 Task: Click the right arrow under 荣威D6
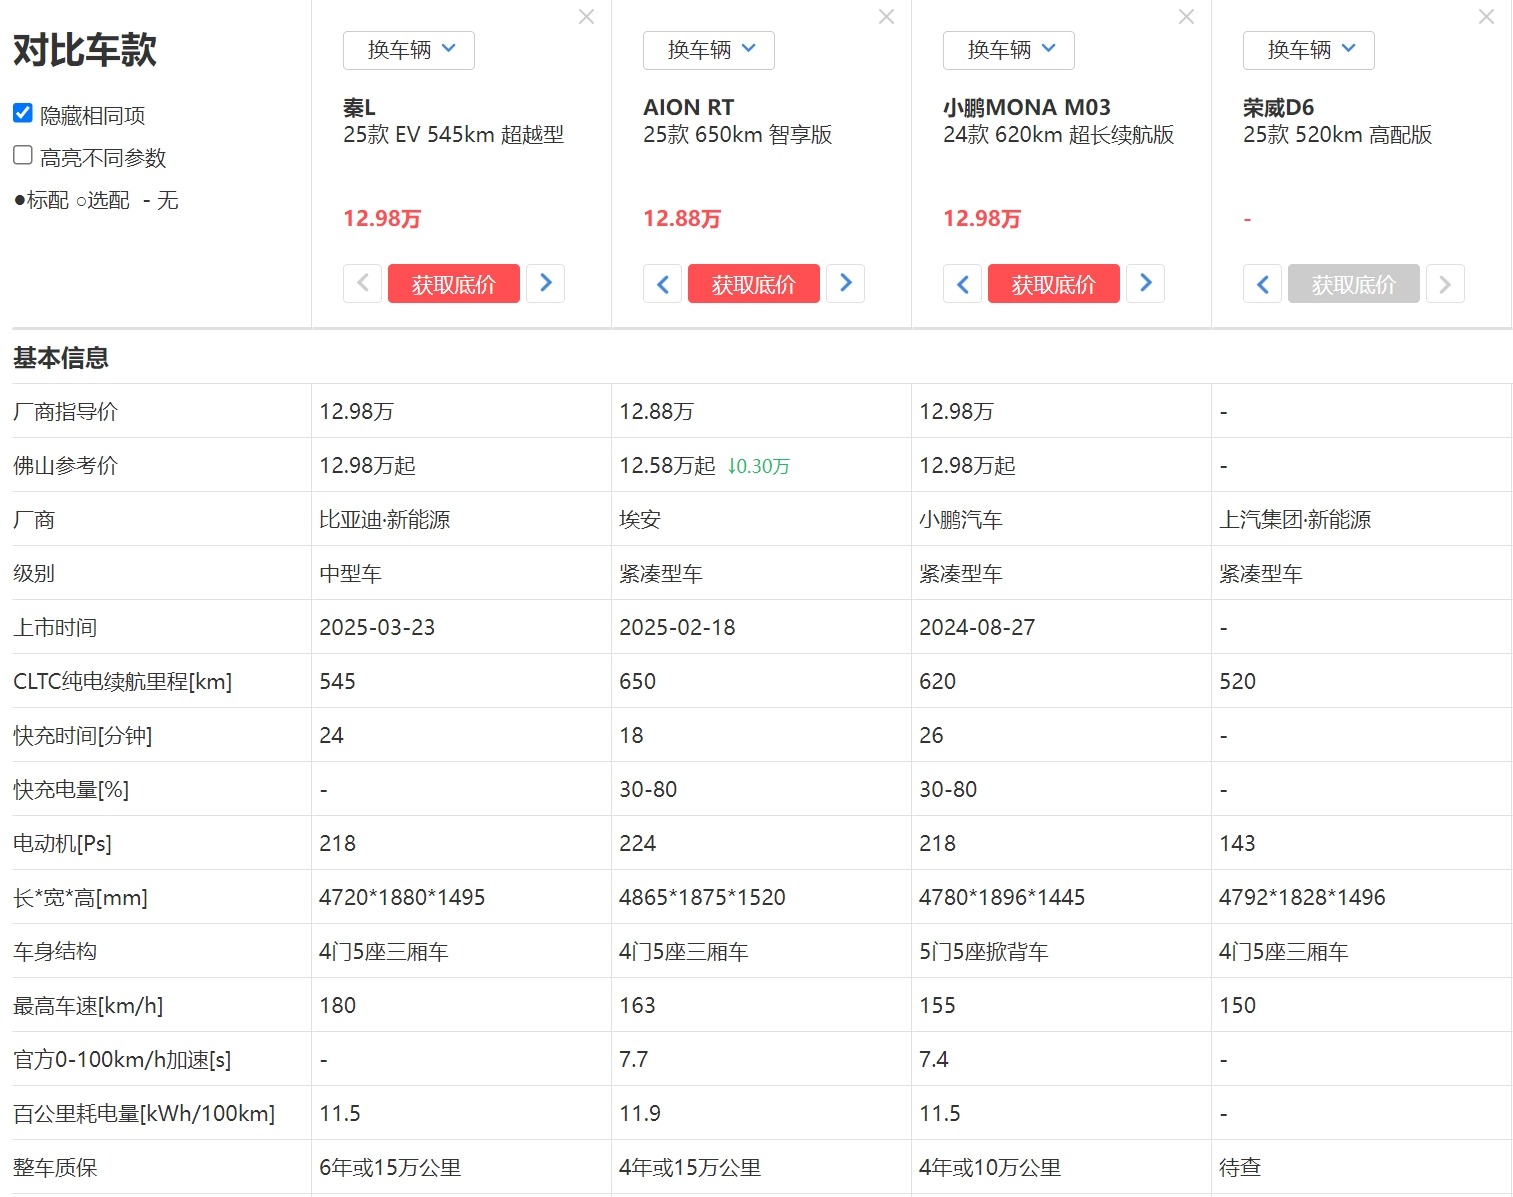tap(1446, 284)
